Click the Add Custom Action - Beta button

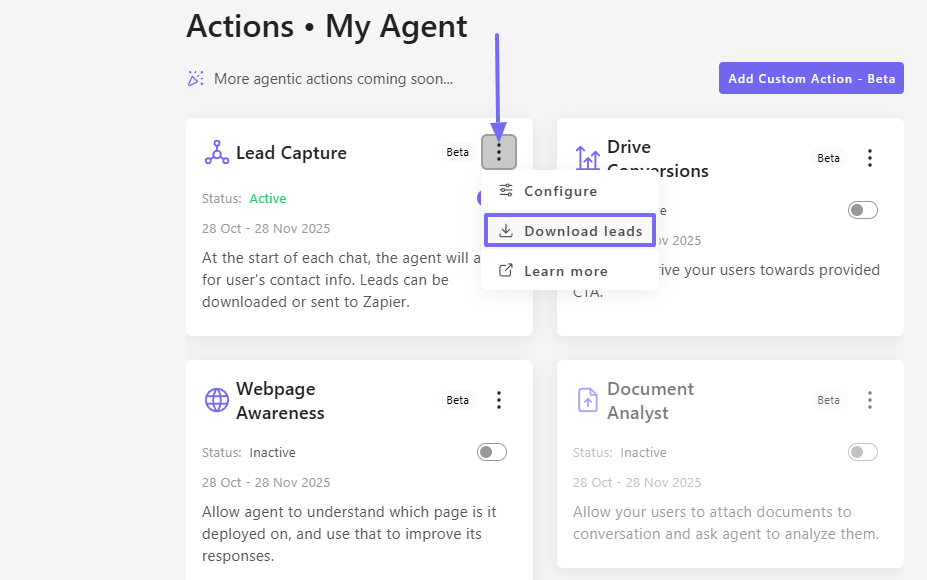(811, 78)
